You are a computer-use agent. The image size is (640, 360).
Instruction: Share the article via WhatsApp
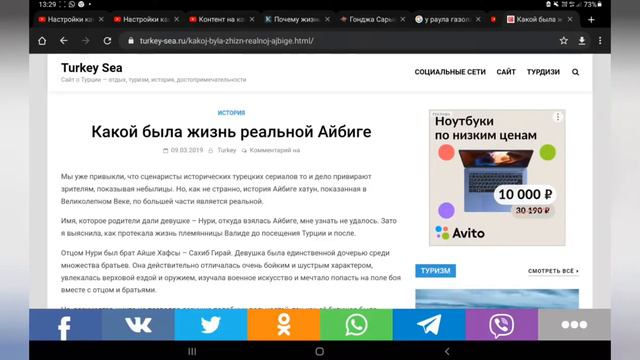356,325
